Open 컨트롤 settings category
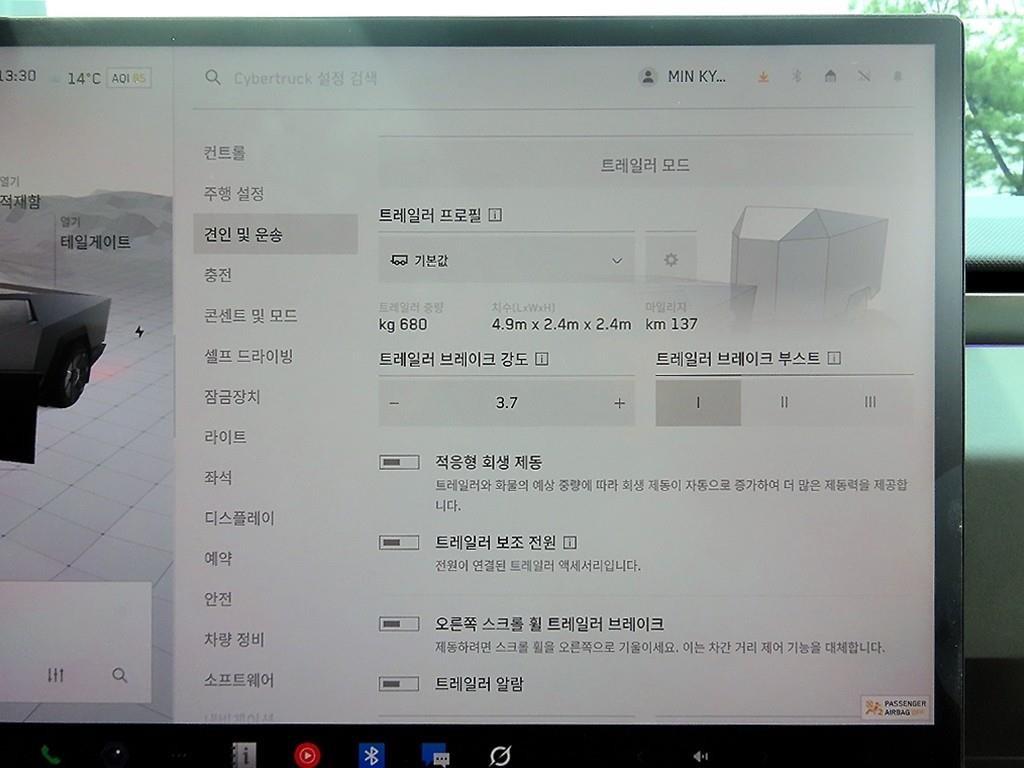The width and height of the screenshot is (1024, 768). point(225,153)
